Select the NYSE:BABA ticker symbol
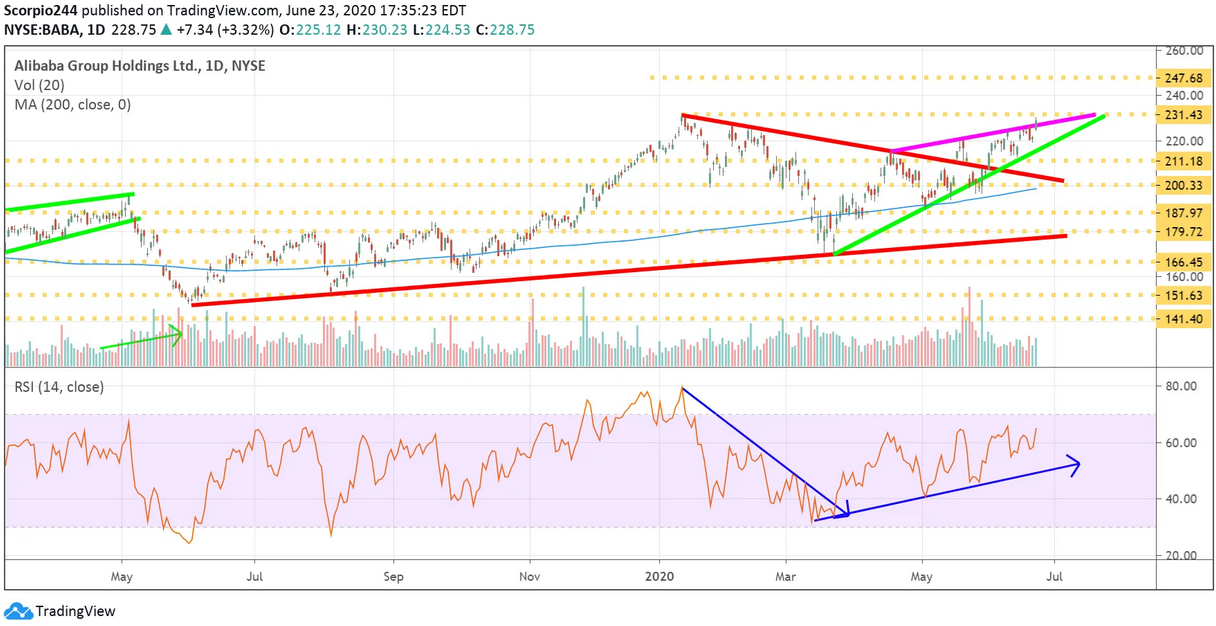1216x626 pixels. tap(46, 30)
